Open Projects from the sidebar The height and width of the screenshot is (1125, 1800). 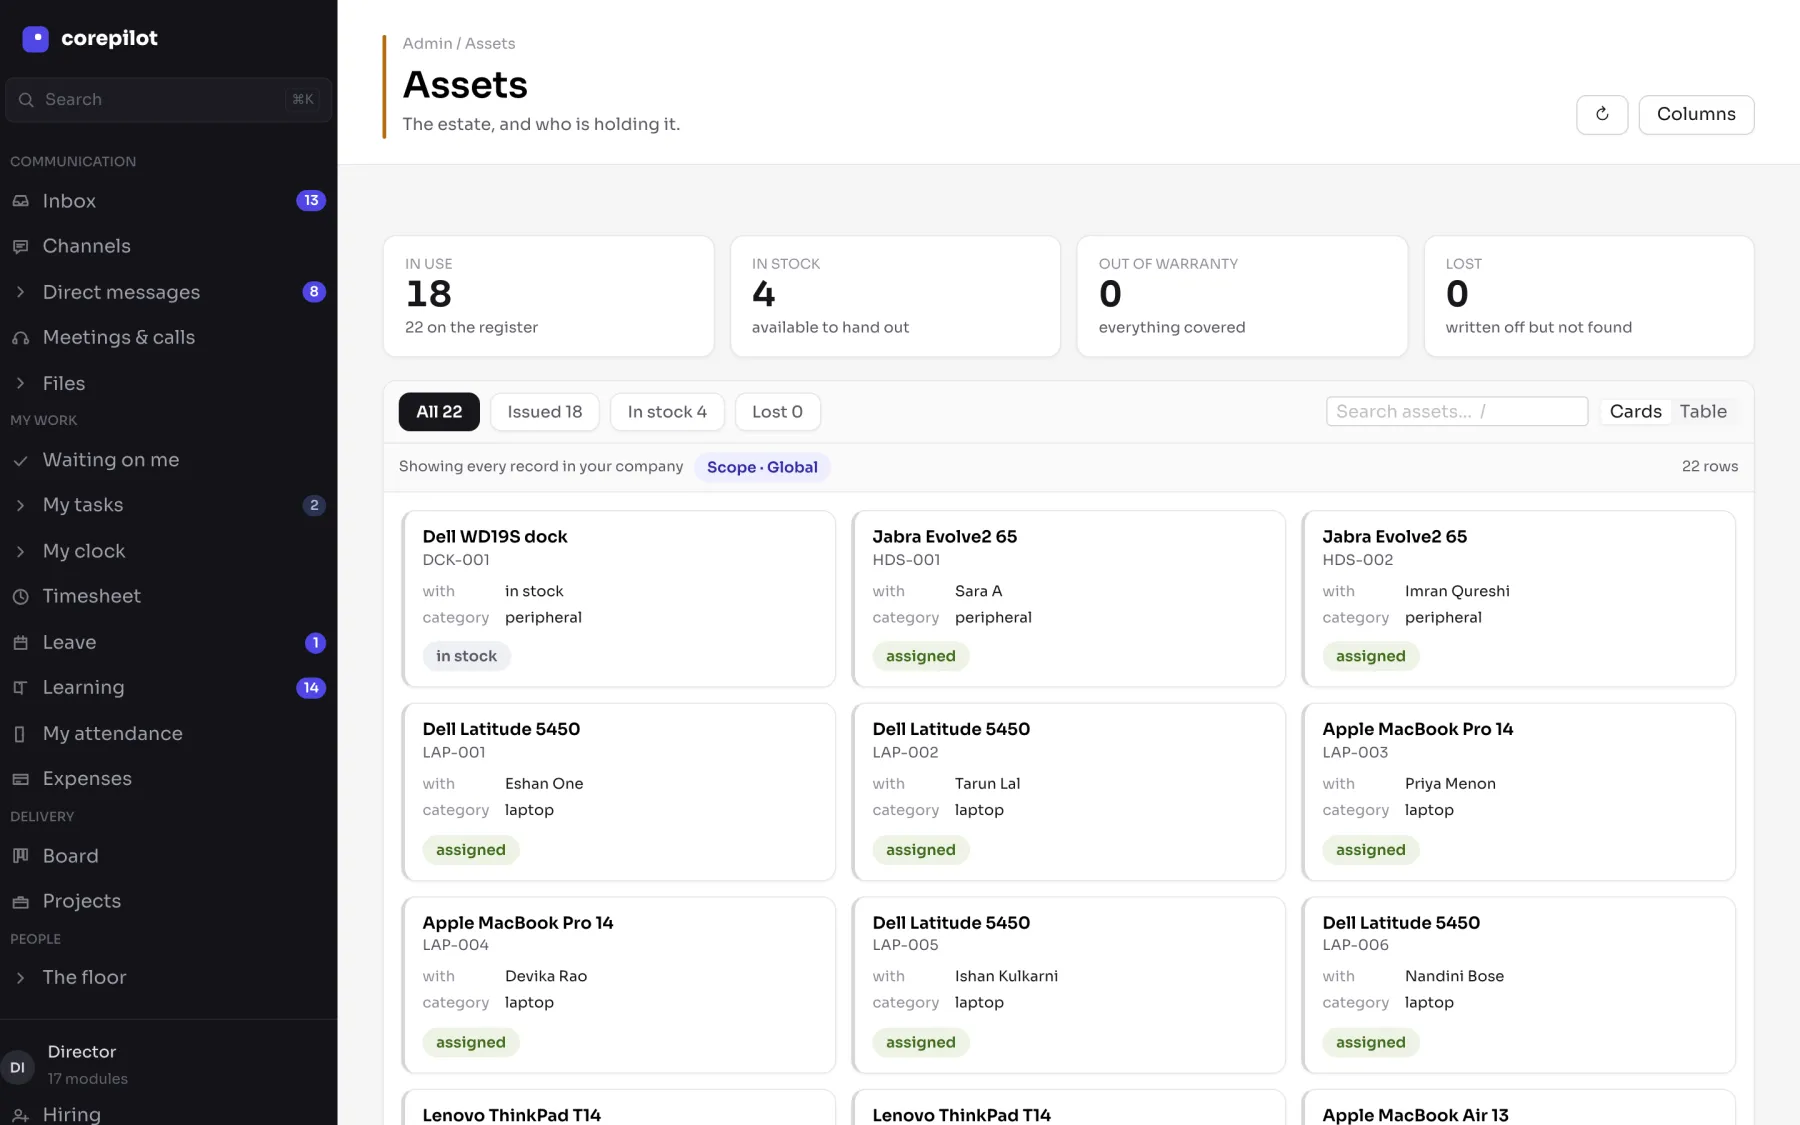(x=168, y=902)
